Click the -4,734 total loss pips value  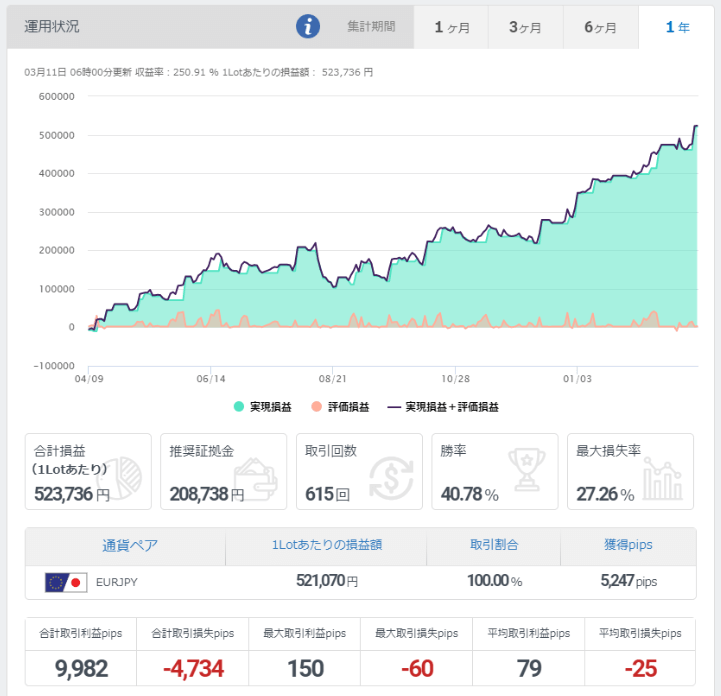pos(193,668)
